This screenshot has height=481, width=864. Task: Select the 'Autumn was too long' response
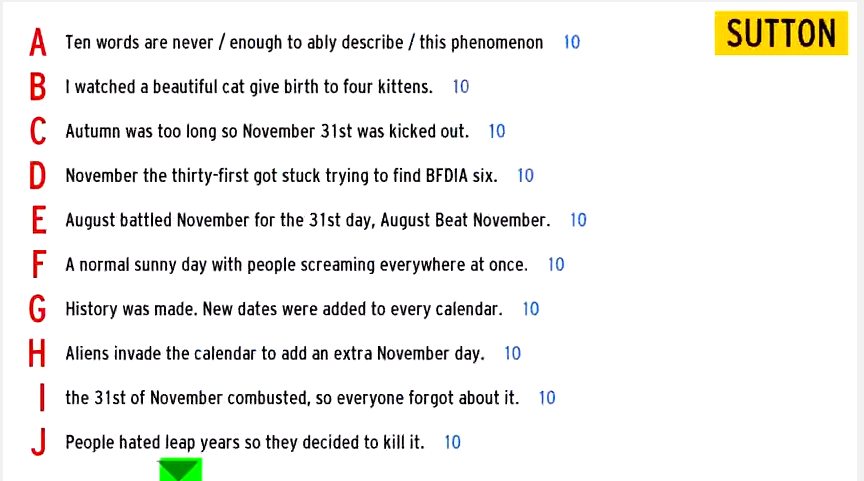(x=267, y=131)
